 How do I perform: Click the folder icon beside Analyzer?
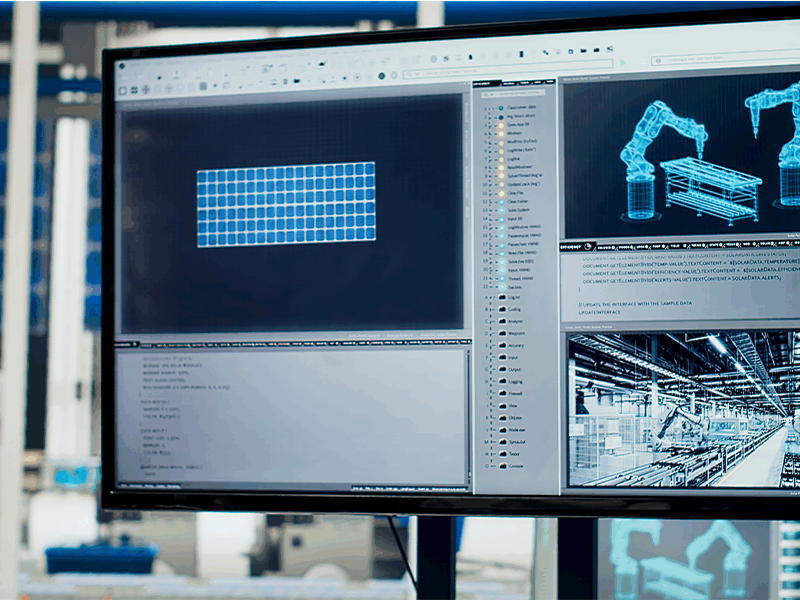tap(502, 321)
